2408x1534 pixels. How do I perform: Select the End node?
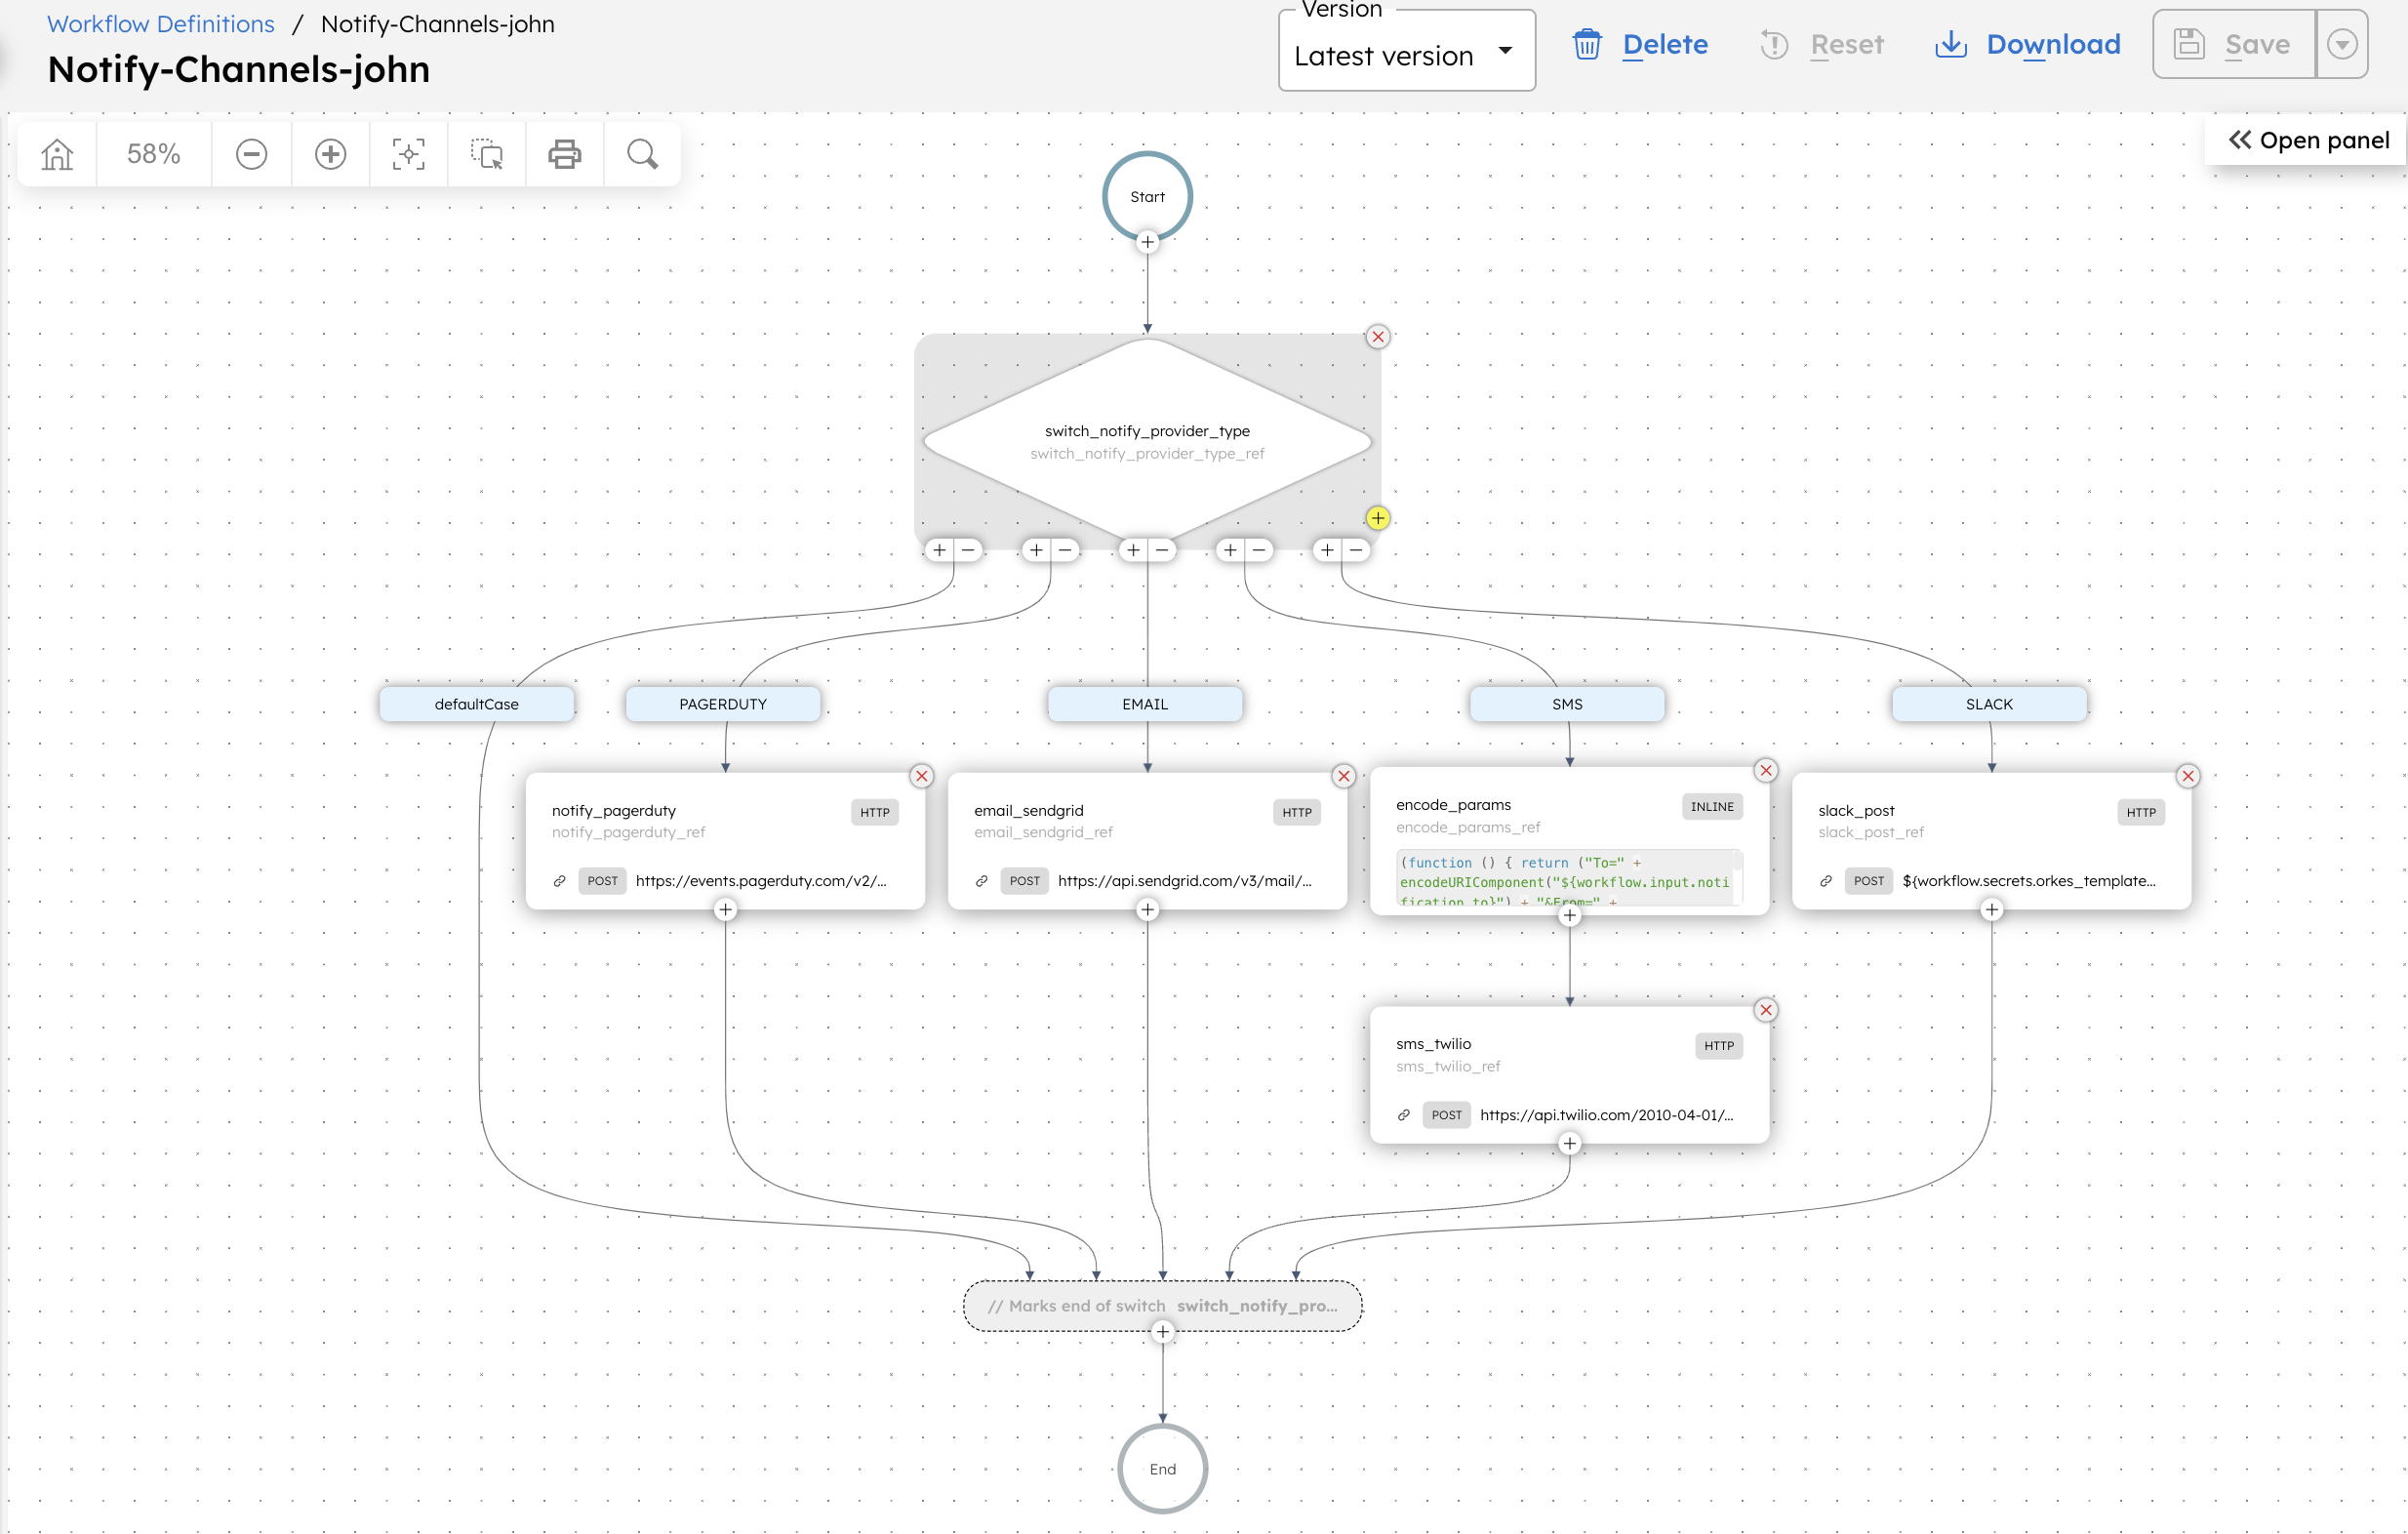point(1162,1469)
